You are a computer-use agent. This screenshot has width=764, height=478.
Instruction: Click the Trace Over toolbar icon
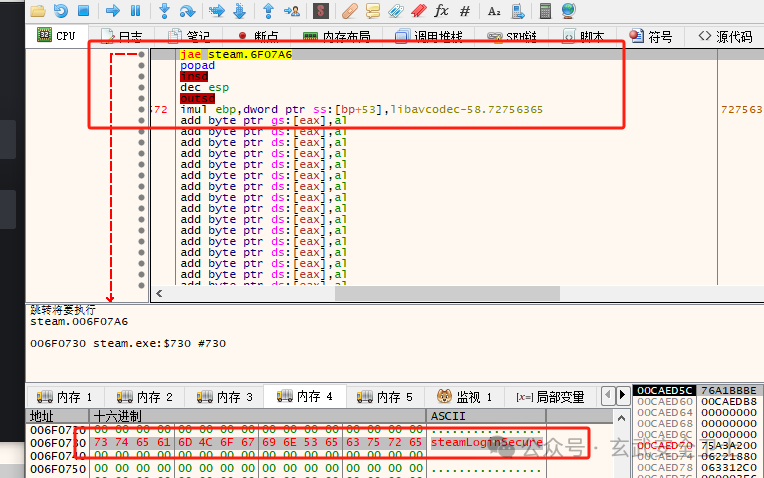click(x=239, y=10)
